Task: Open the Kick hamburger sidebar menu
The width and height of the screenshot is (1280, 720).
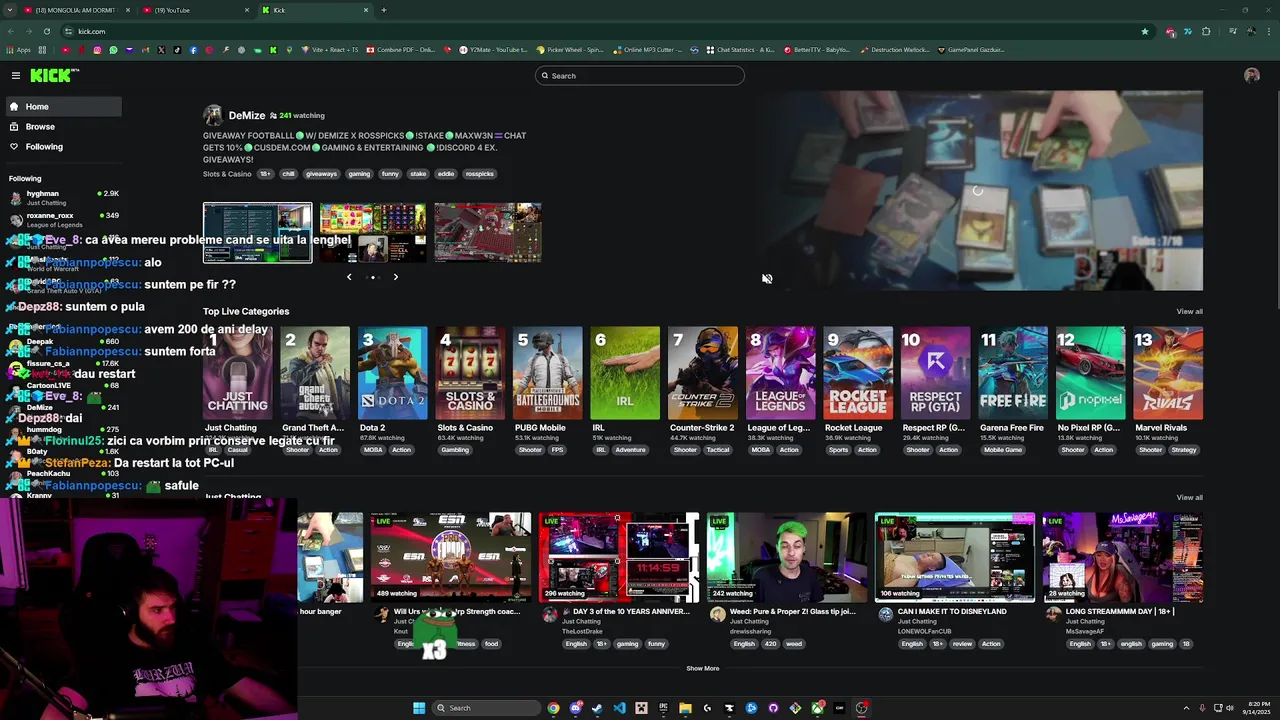Action: [x=16, y=75]
